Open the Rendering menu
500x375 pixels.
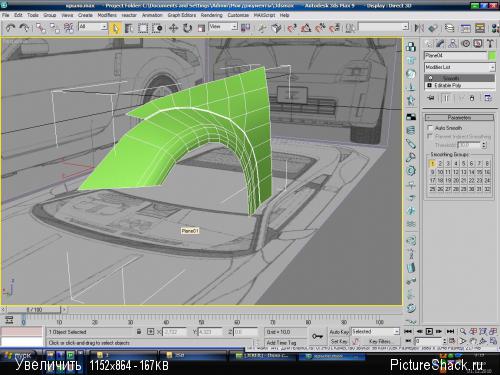click(211, 15)
